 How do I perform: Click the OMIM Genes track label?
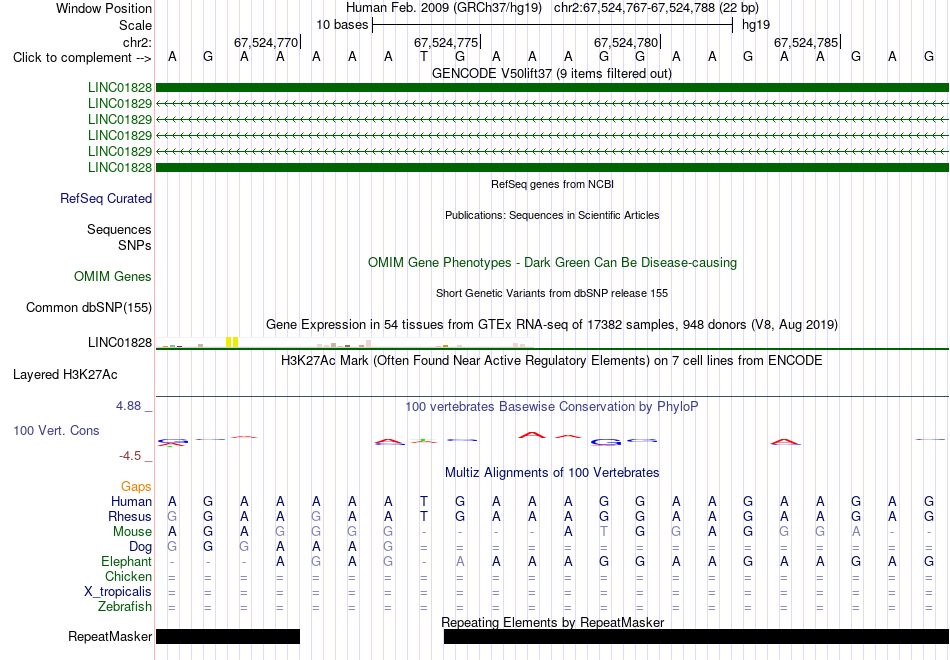tap(113, 277)
